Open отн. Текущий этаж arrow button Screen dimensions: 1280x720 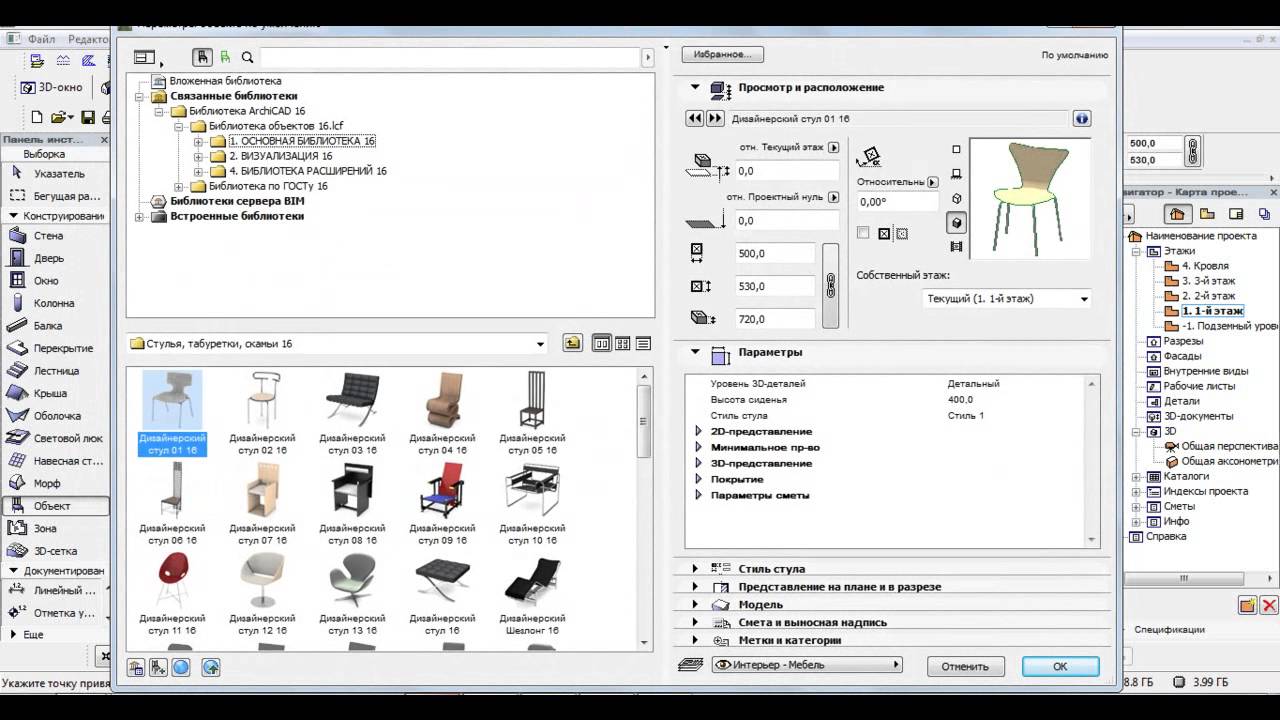tap(834, 147)
